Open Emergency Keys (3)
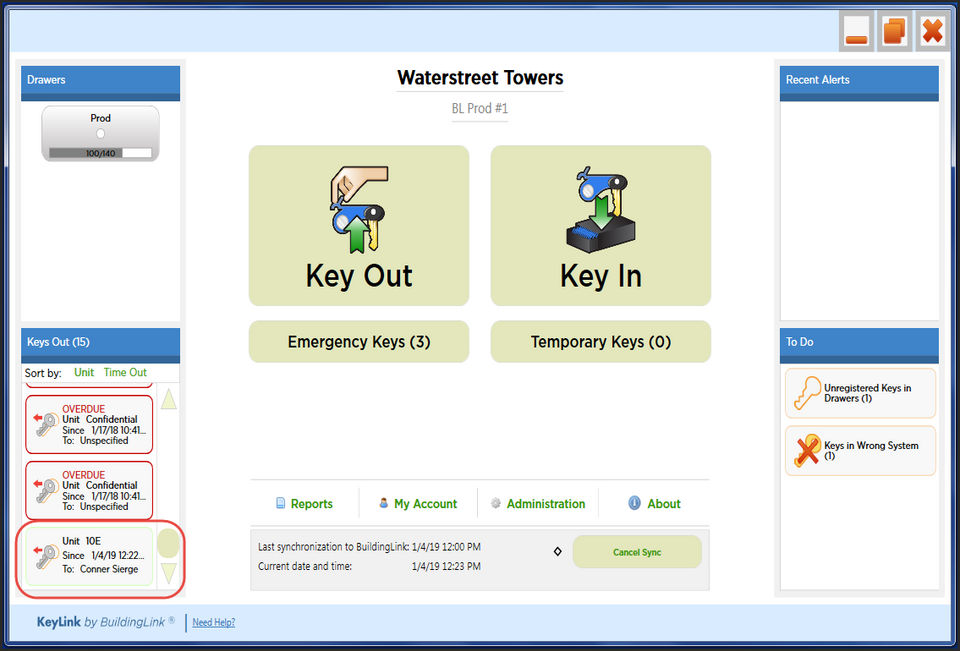The height and width of the screenshot is (651, 960). click(x=359, y=342)
